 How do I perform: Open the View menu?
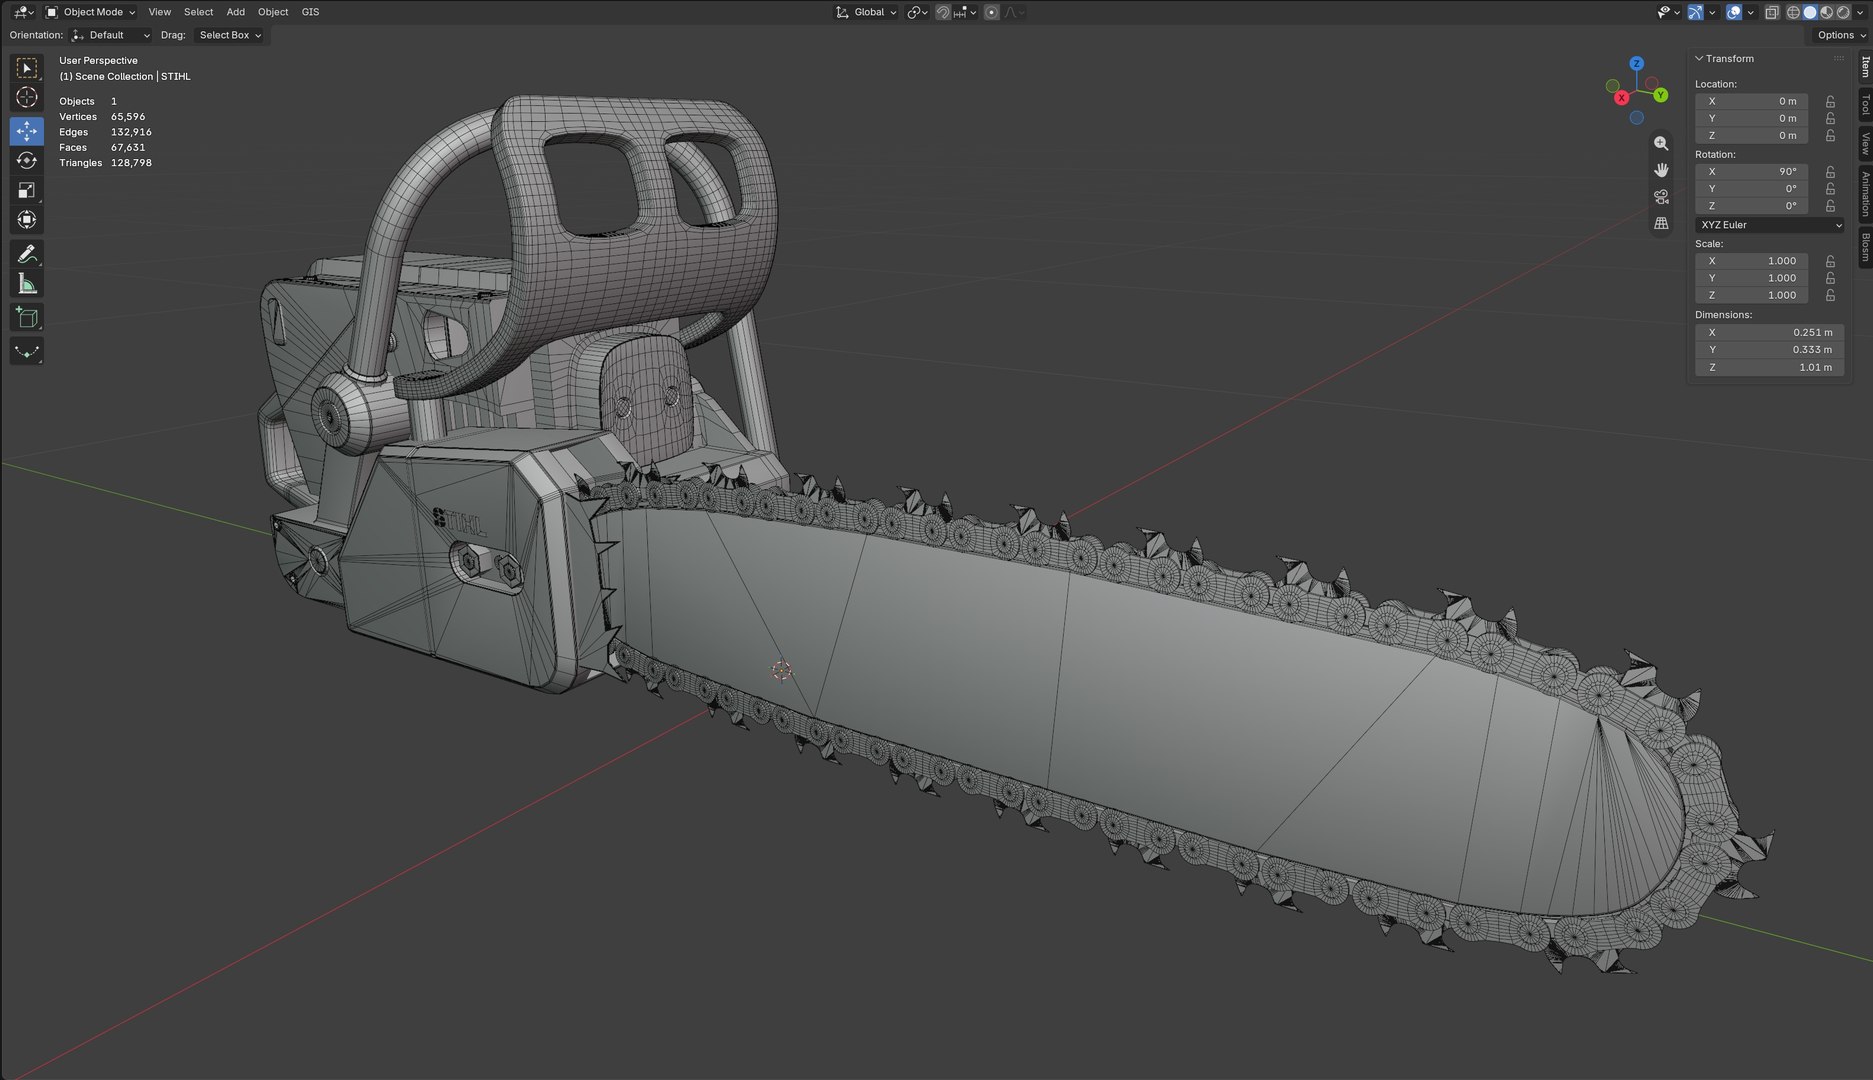click(x=160, y=12)
